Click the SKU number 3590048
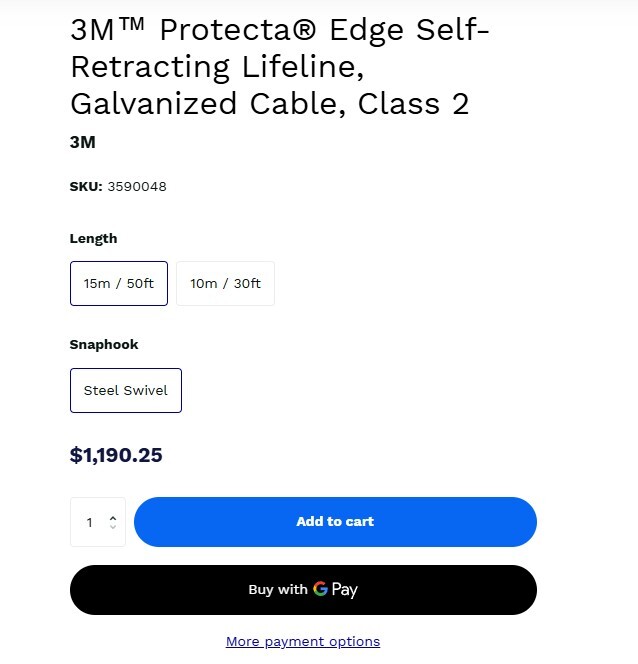638x664 pixels. [137, 186]
